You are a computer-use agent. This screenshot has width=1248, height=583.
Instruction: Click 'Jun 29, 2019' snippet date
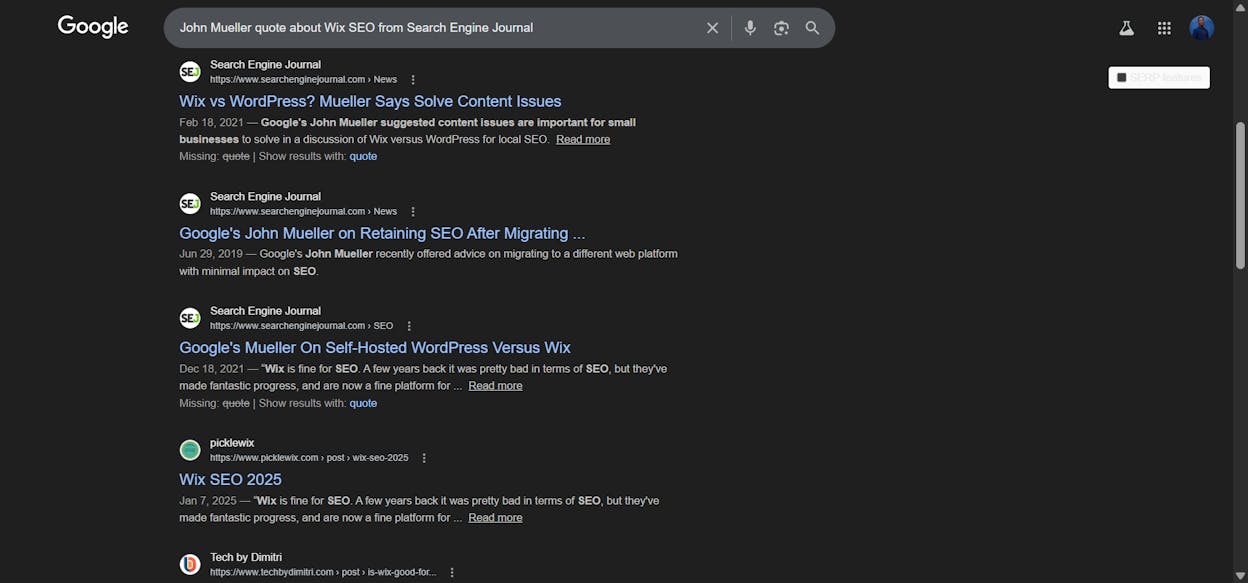coord(211,254)
